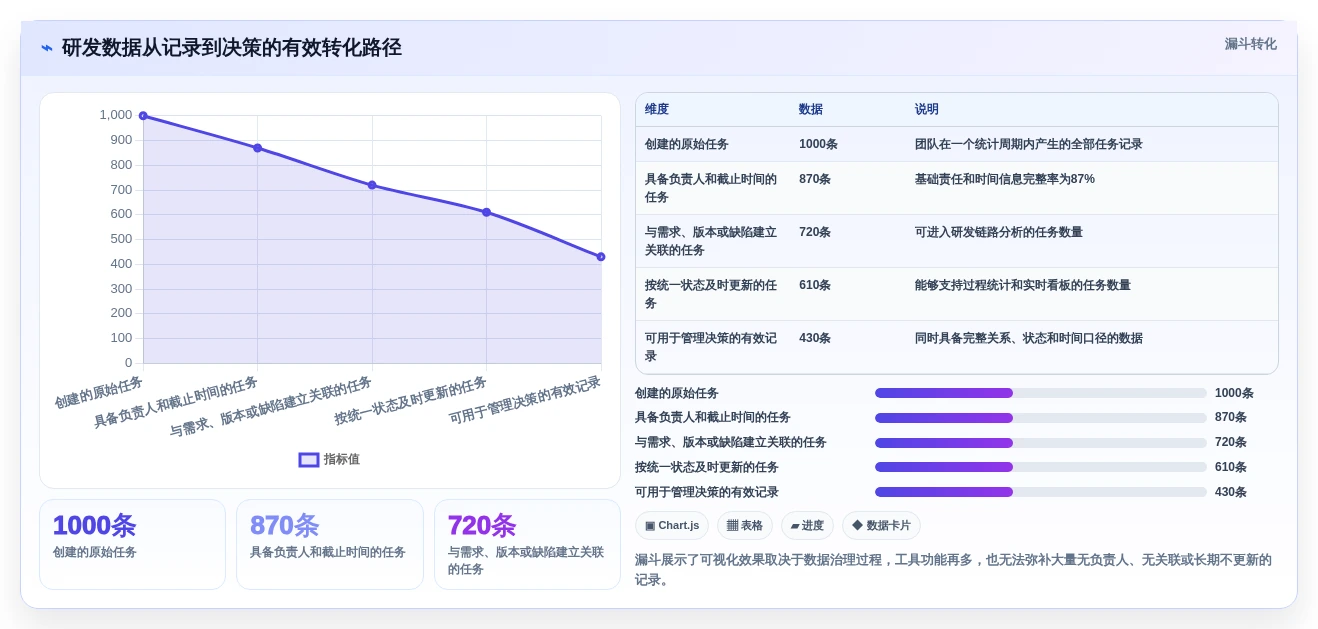Select the 870条 stat card
This screenshot has height=629, width=1318.
tap(330, 544)
